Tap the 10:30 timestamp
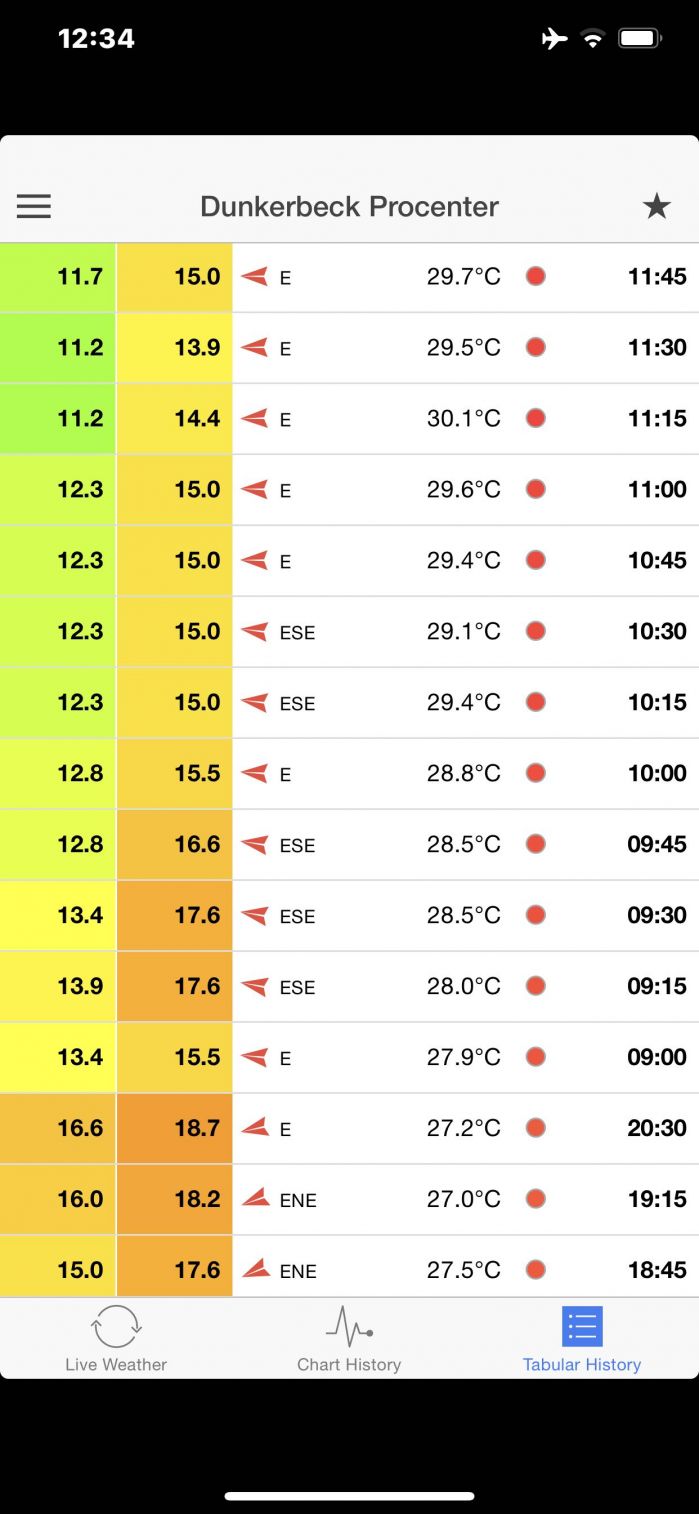699x1514 pixels. (657, 631)
